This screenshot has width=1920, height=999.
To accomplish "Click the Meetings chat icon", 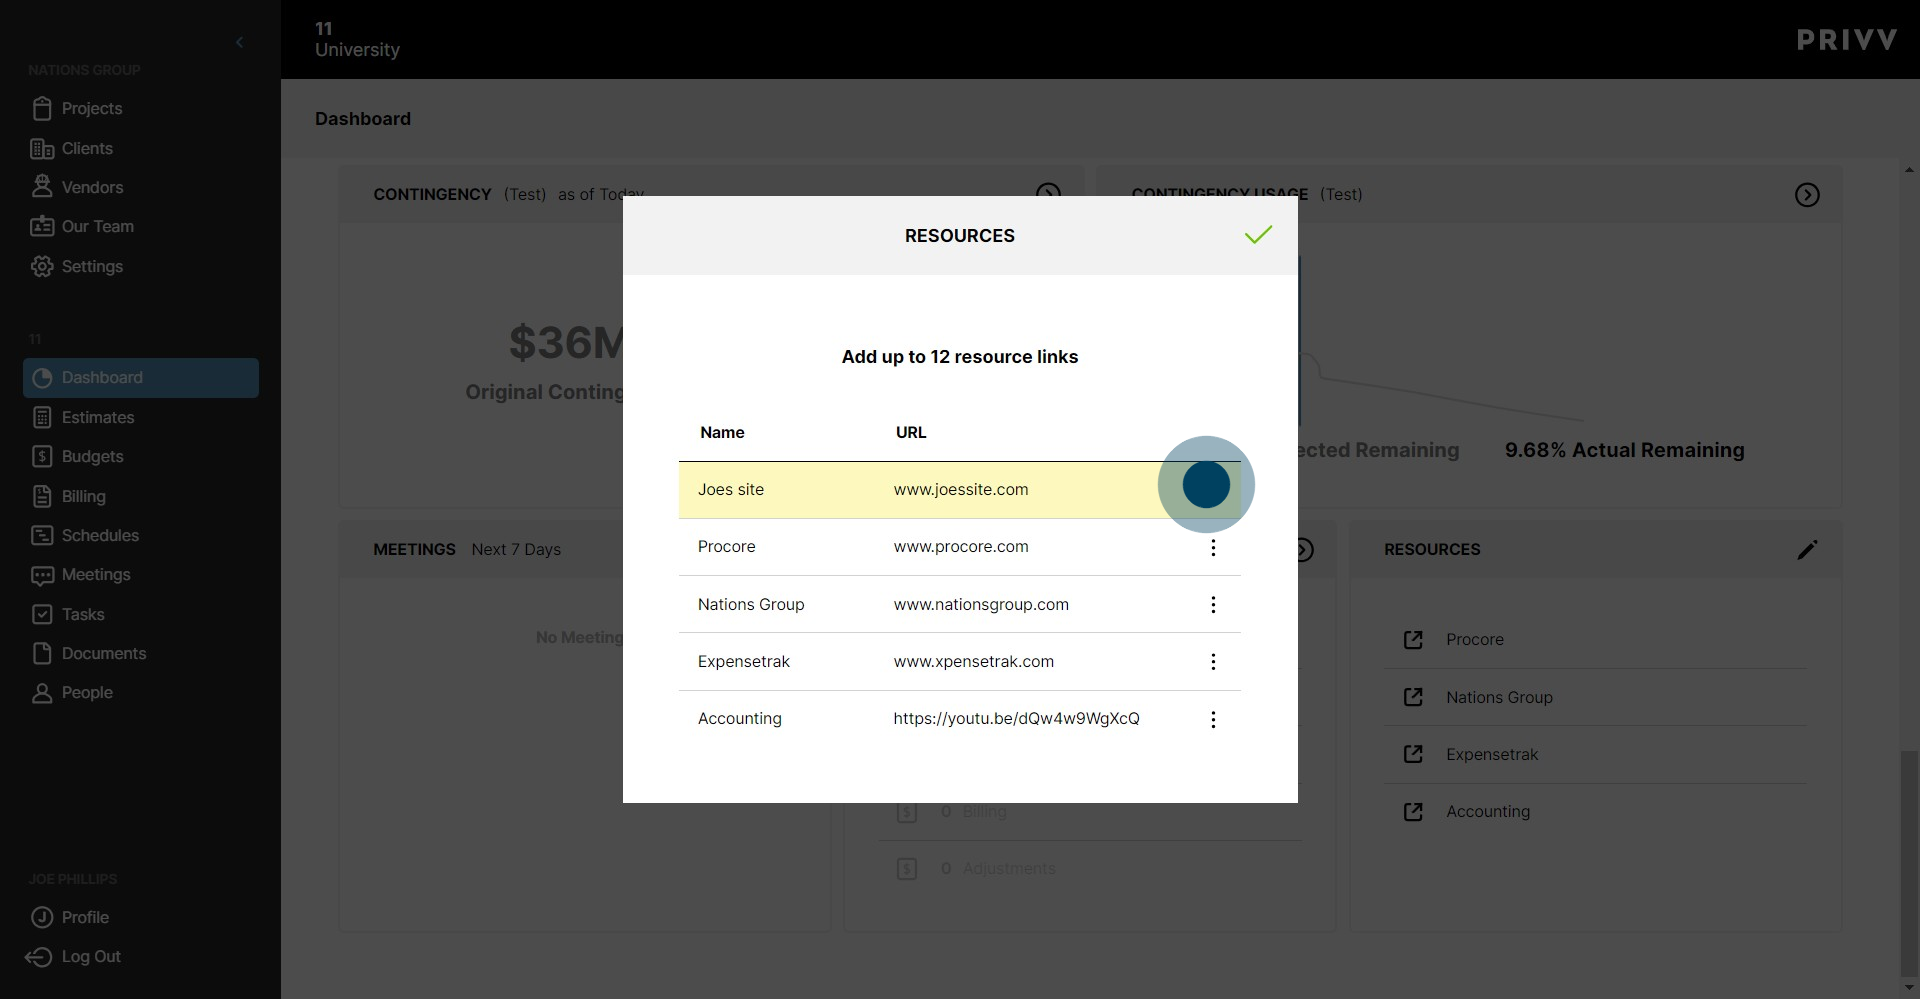I will pos(42,575).
